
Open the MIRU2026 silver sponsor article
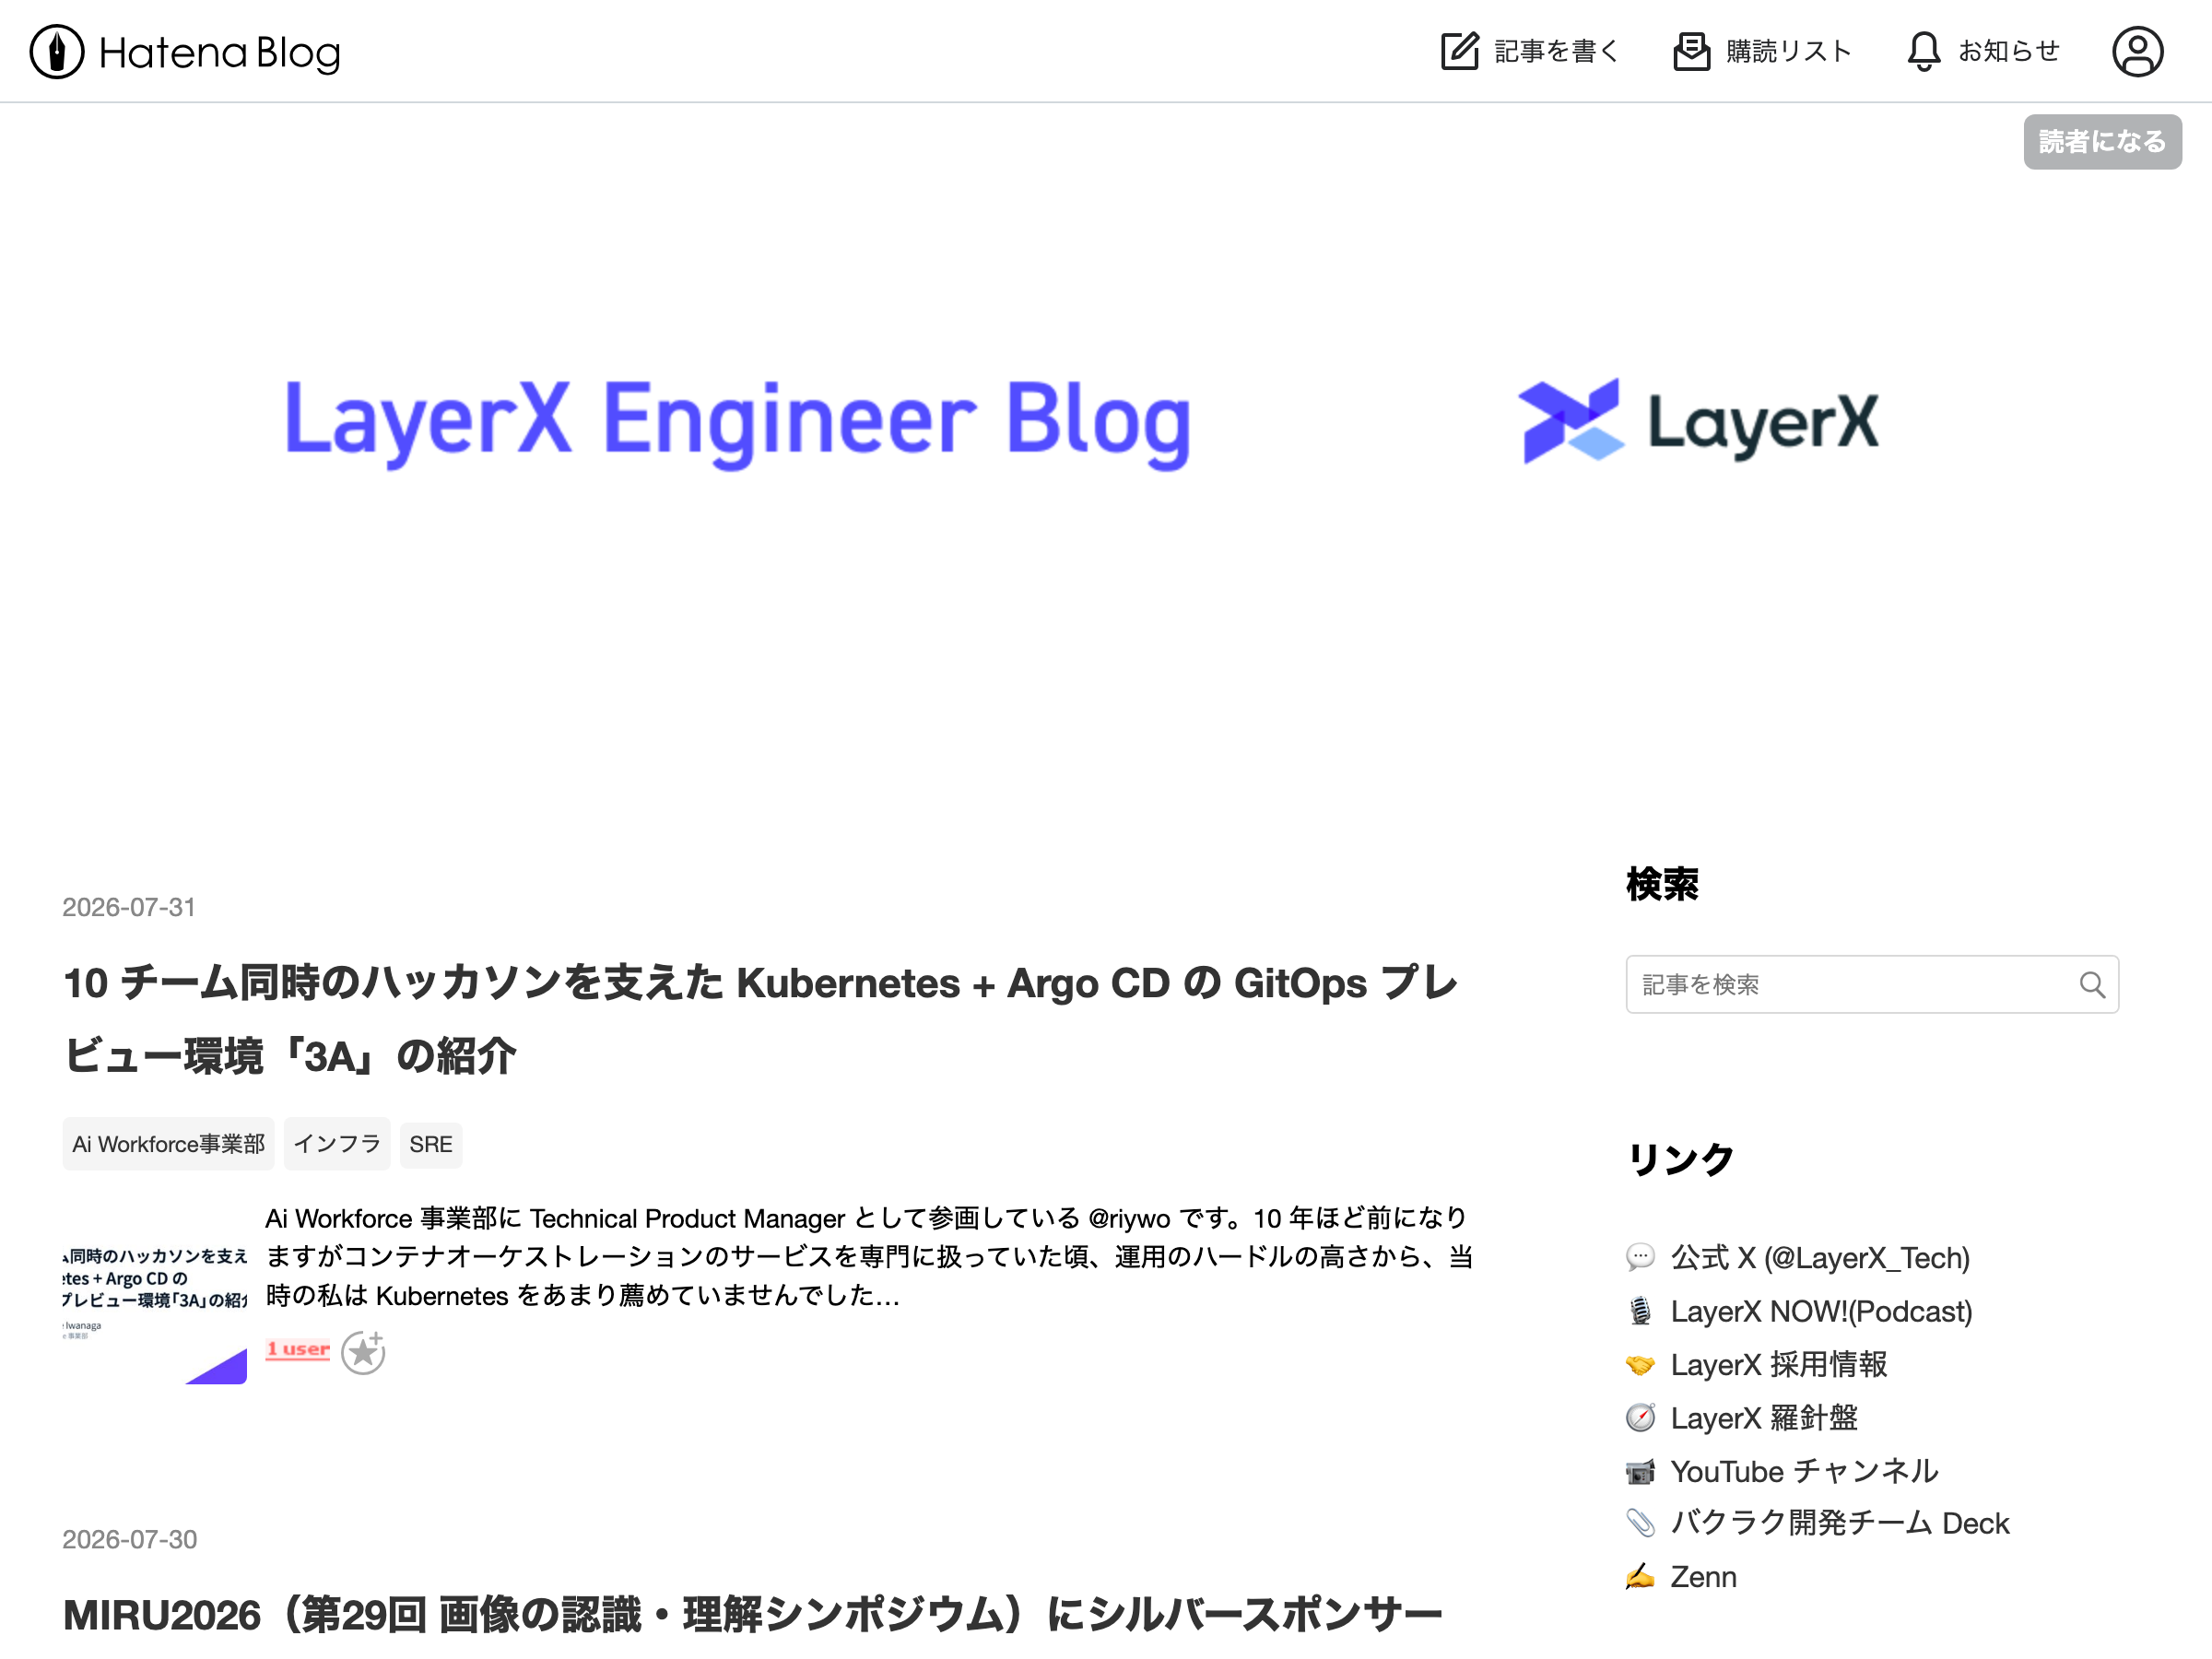752,1614
